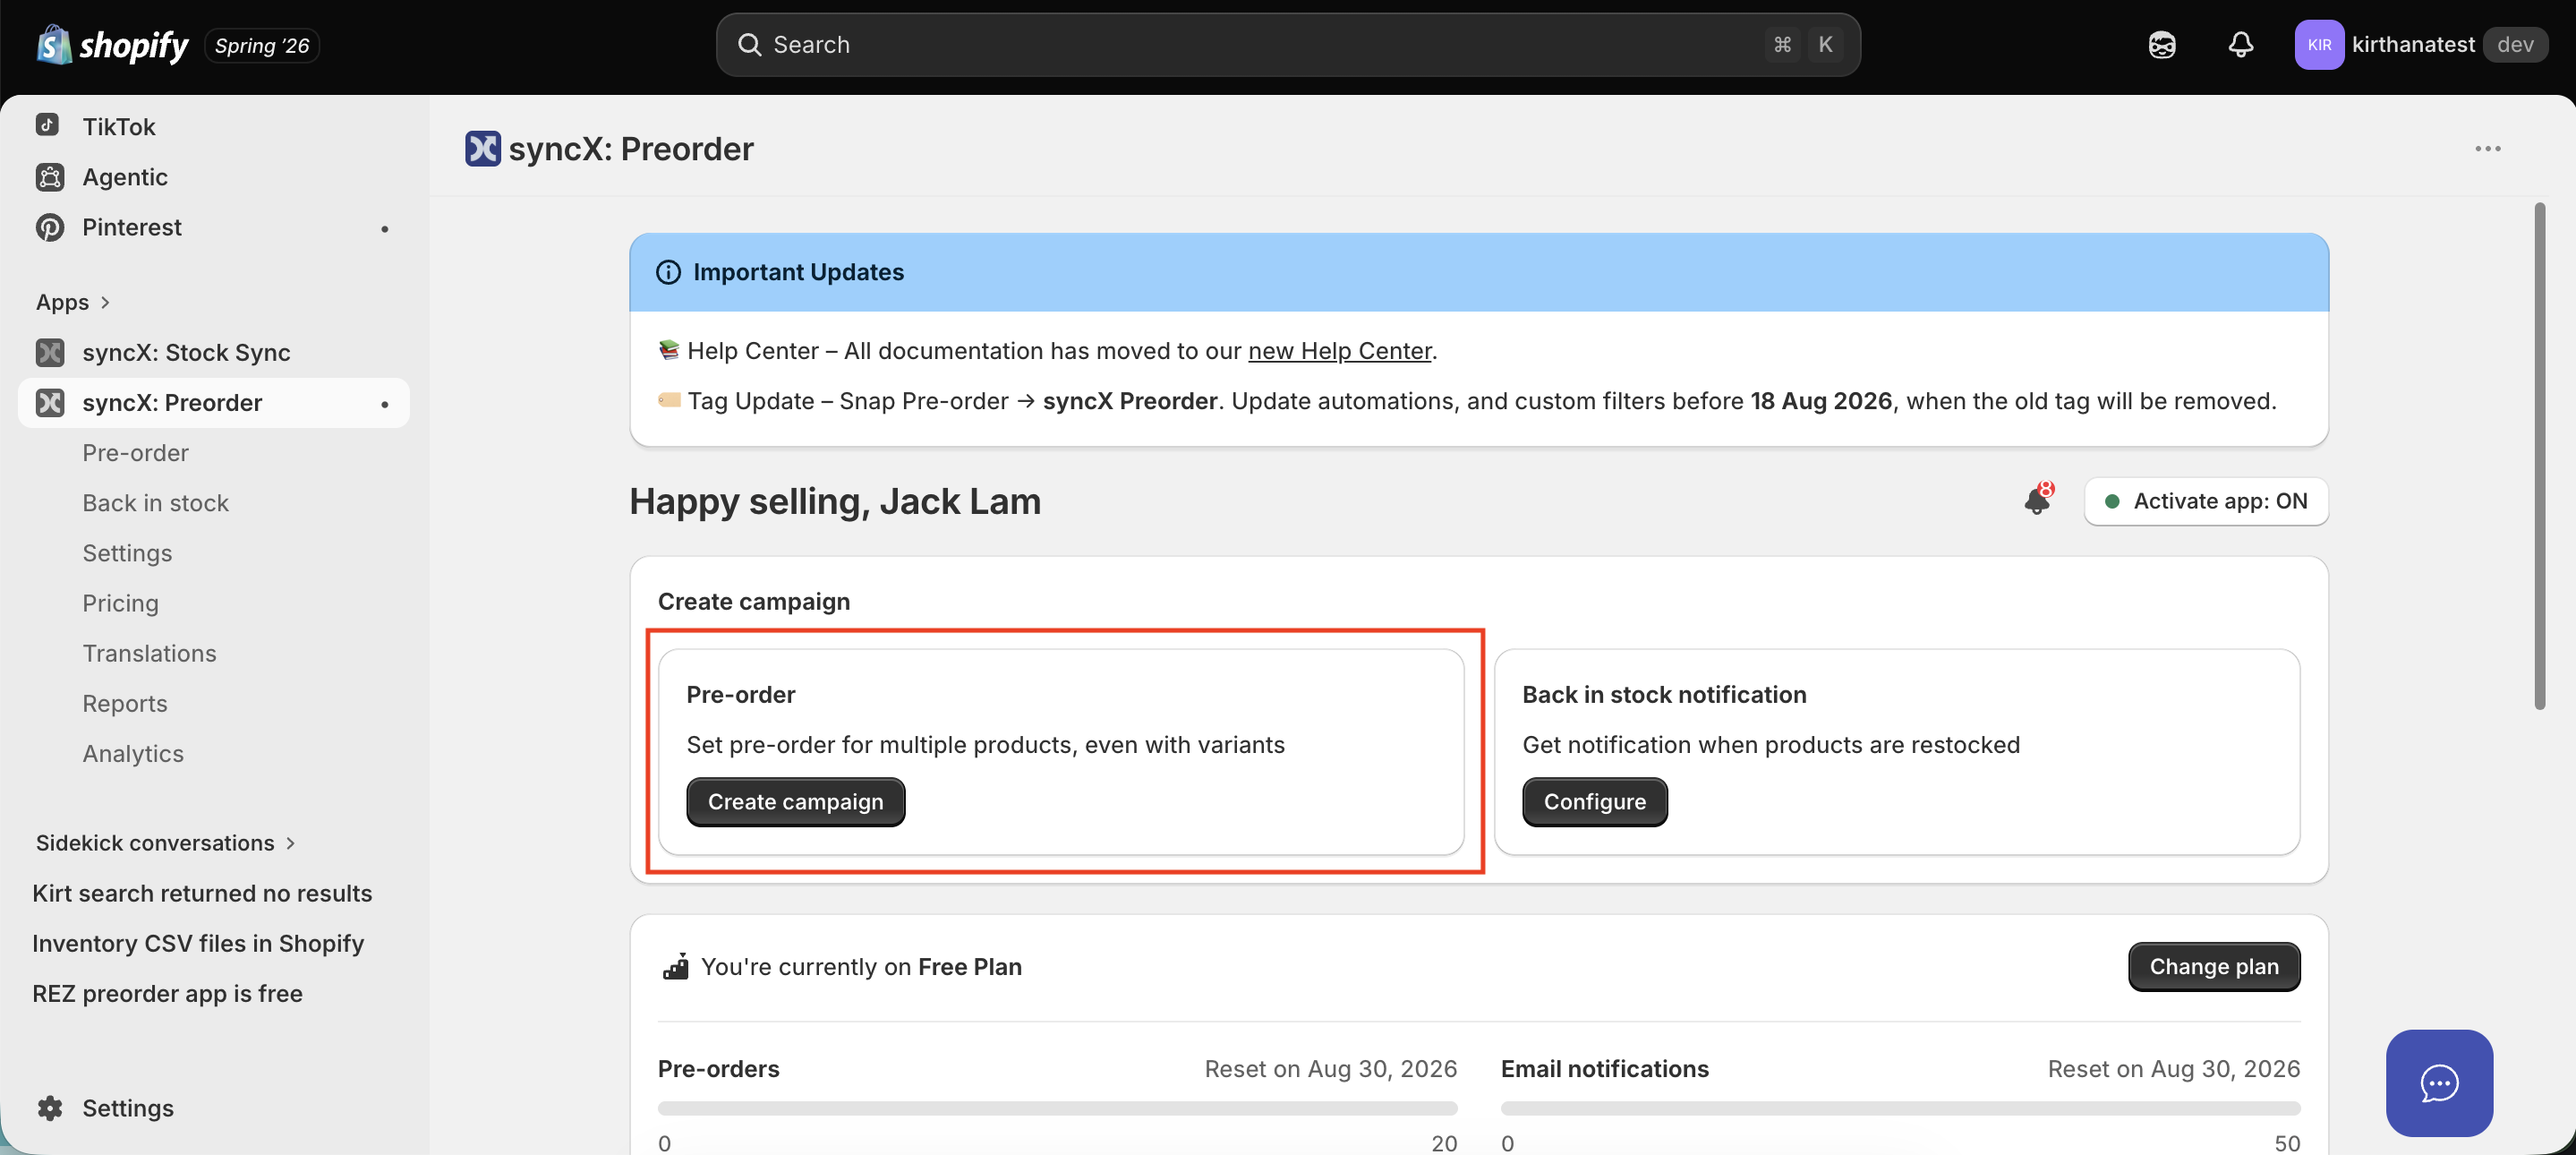This screenshot has width=2576, height=1155.
Task: Open the app Settings sub-page
Action: pyautogui.click(x=127, y=553)
